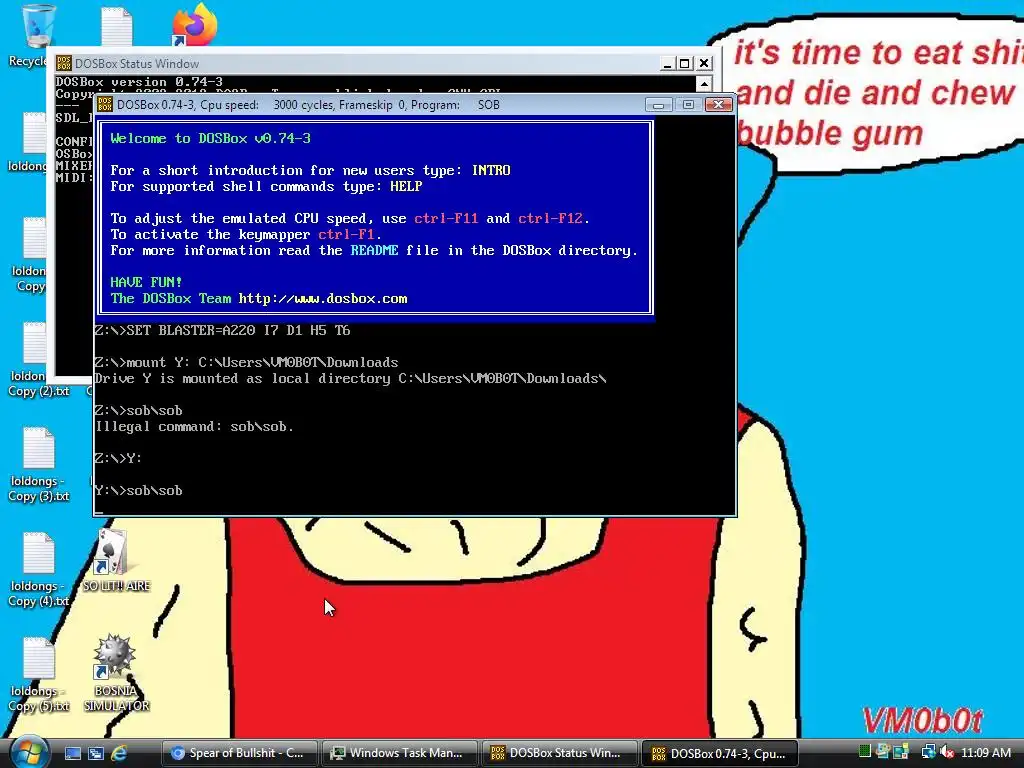This screenshot has height=768, width=1024.
Task: Close the DOSBox 0.74-3 main window
Action: tap(718, 104)
